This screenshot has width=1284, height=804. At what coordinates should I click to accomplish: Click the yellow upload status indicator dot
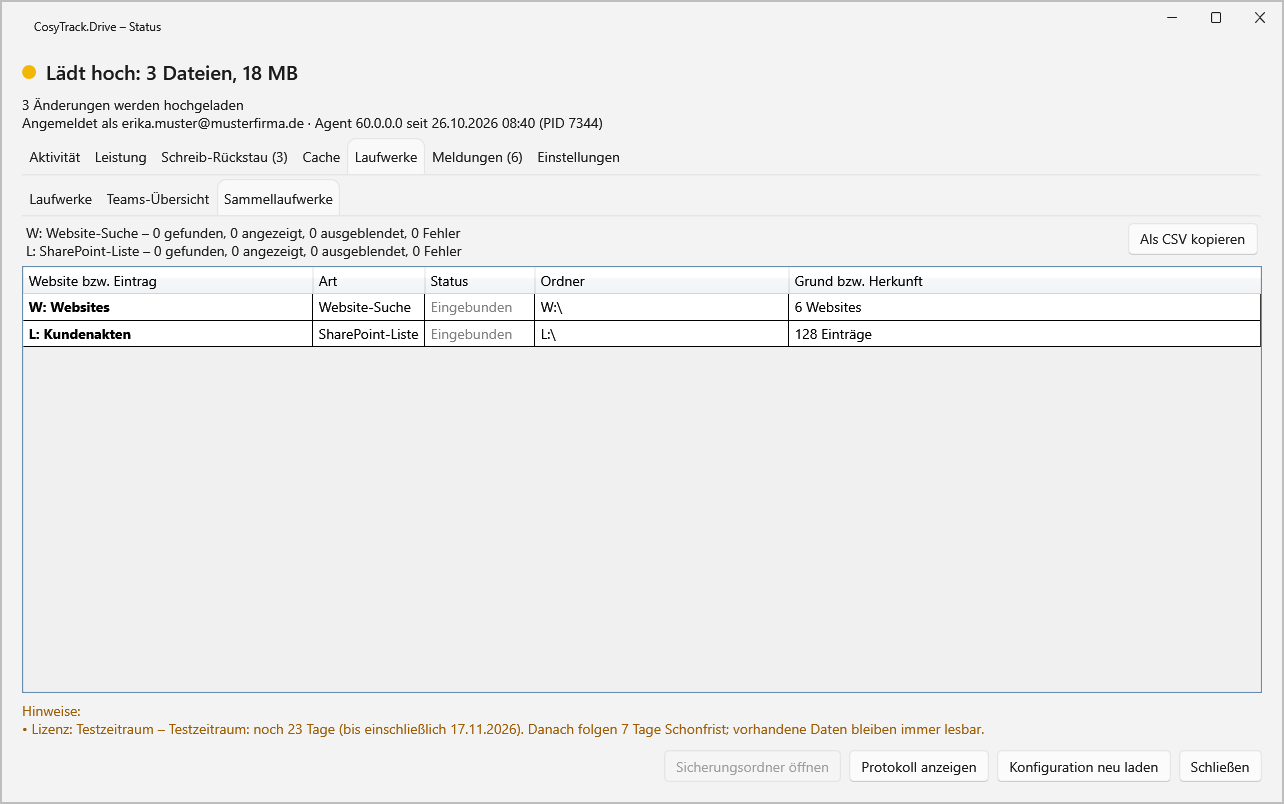coord(29,73)
